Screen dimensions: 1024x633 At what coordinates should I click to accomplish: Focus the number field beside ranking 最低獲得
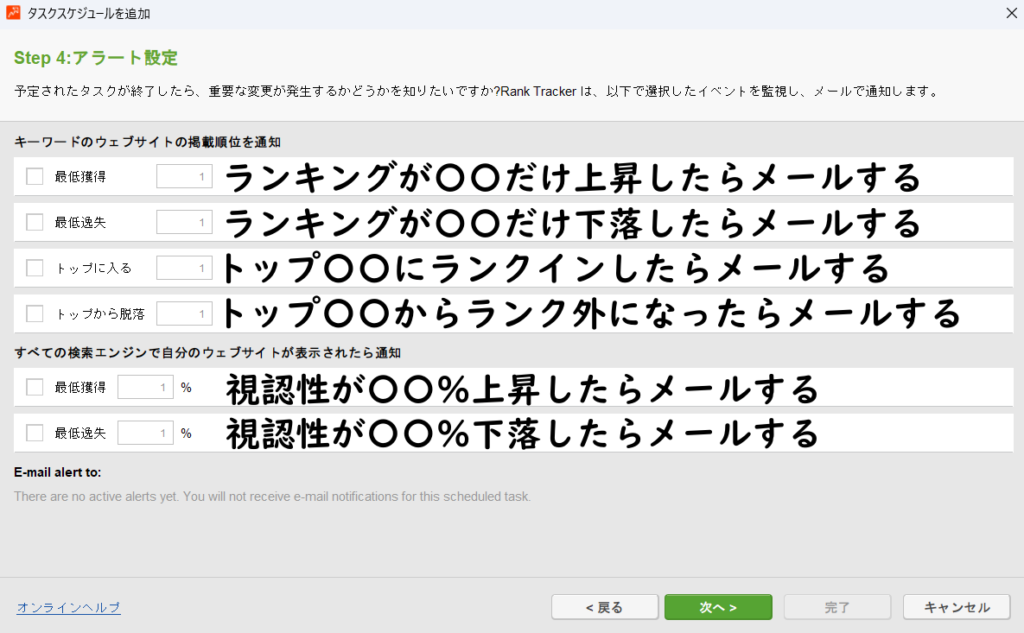tap(184, 176)
